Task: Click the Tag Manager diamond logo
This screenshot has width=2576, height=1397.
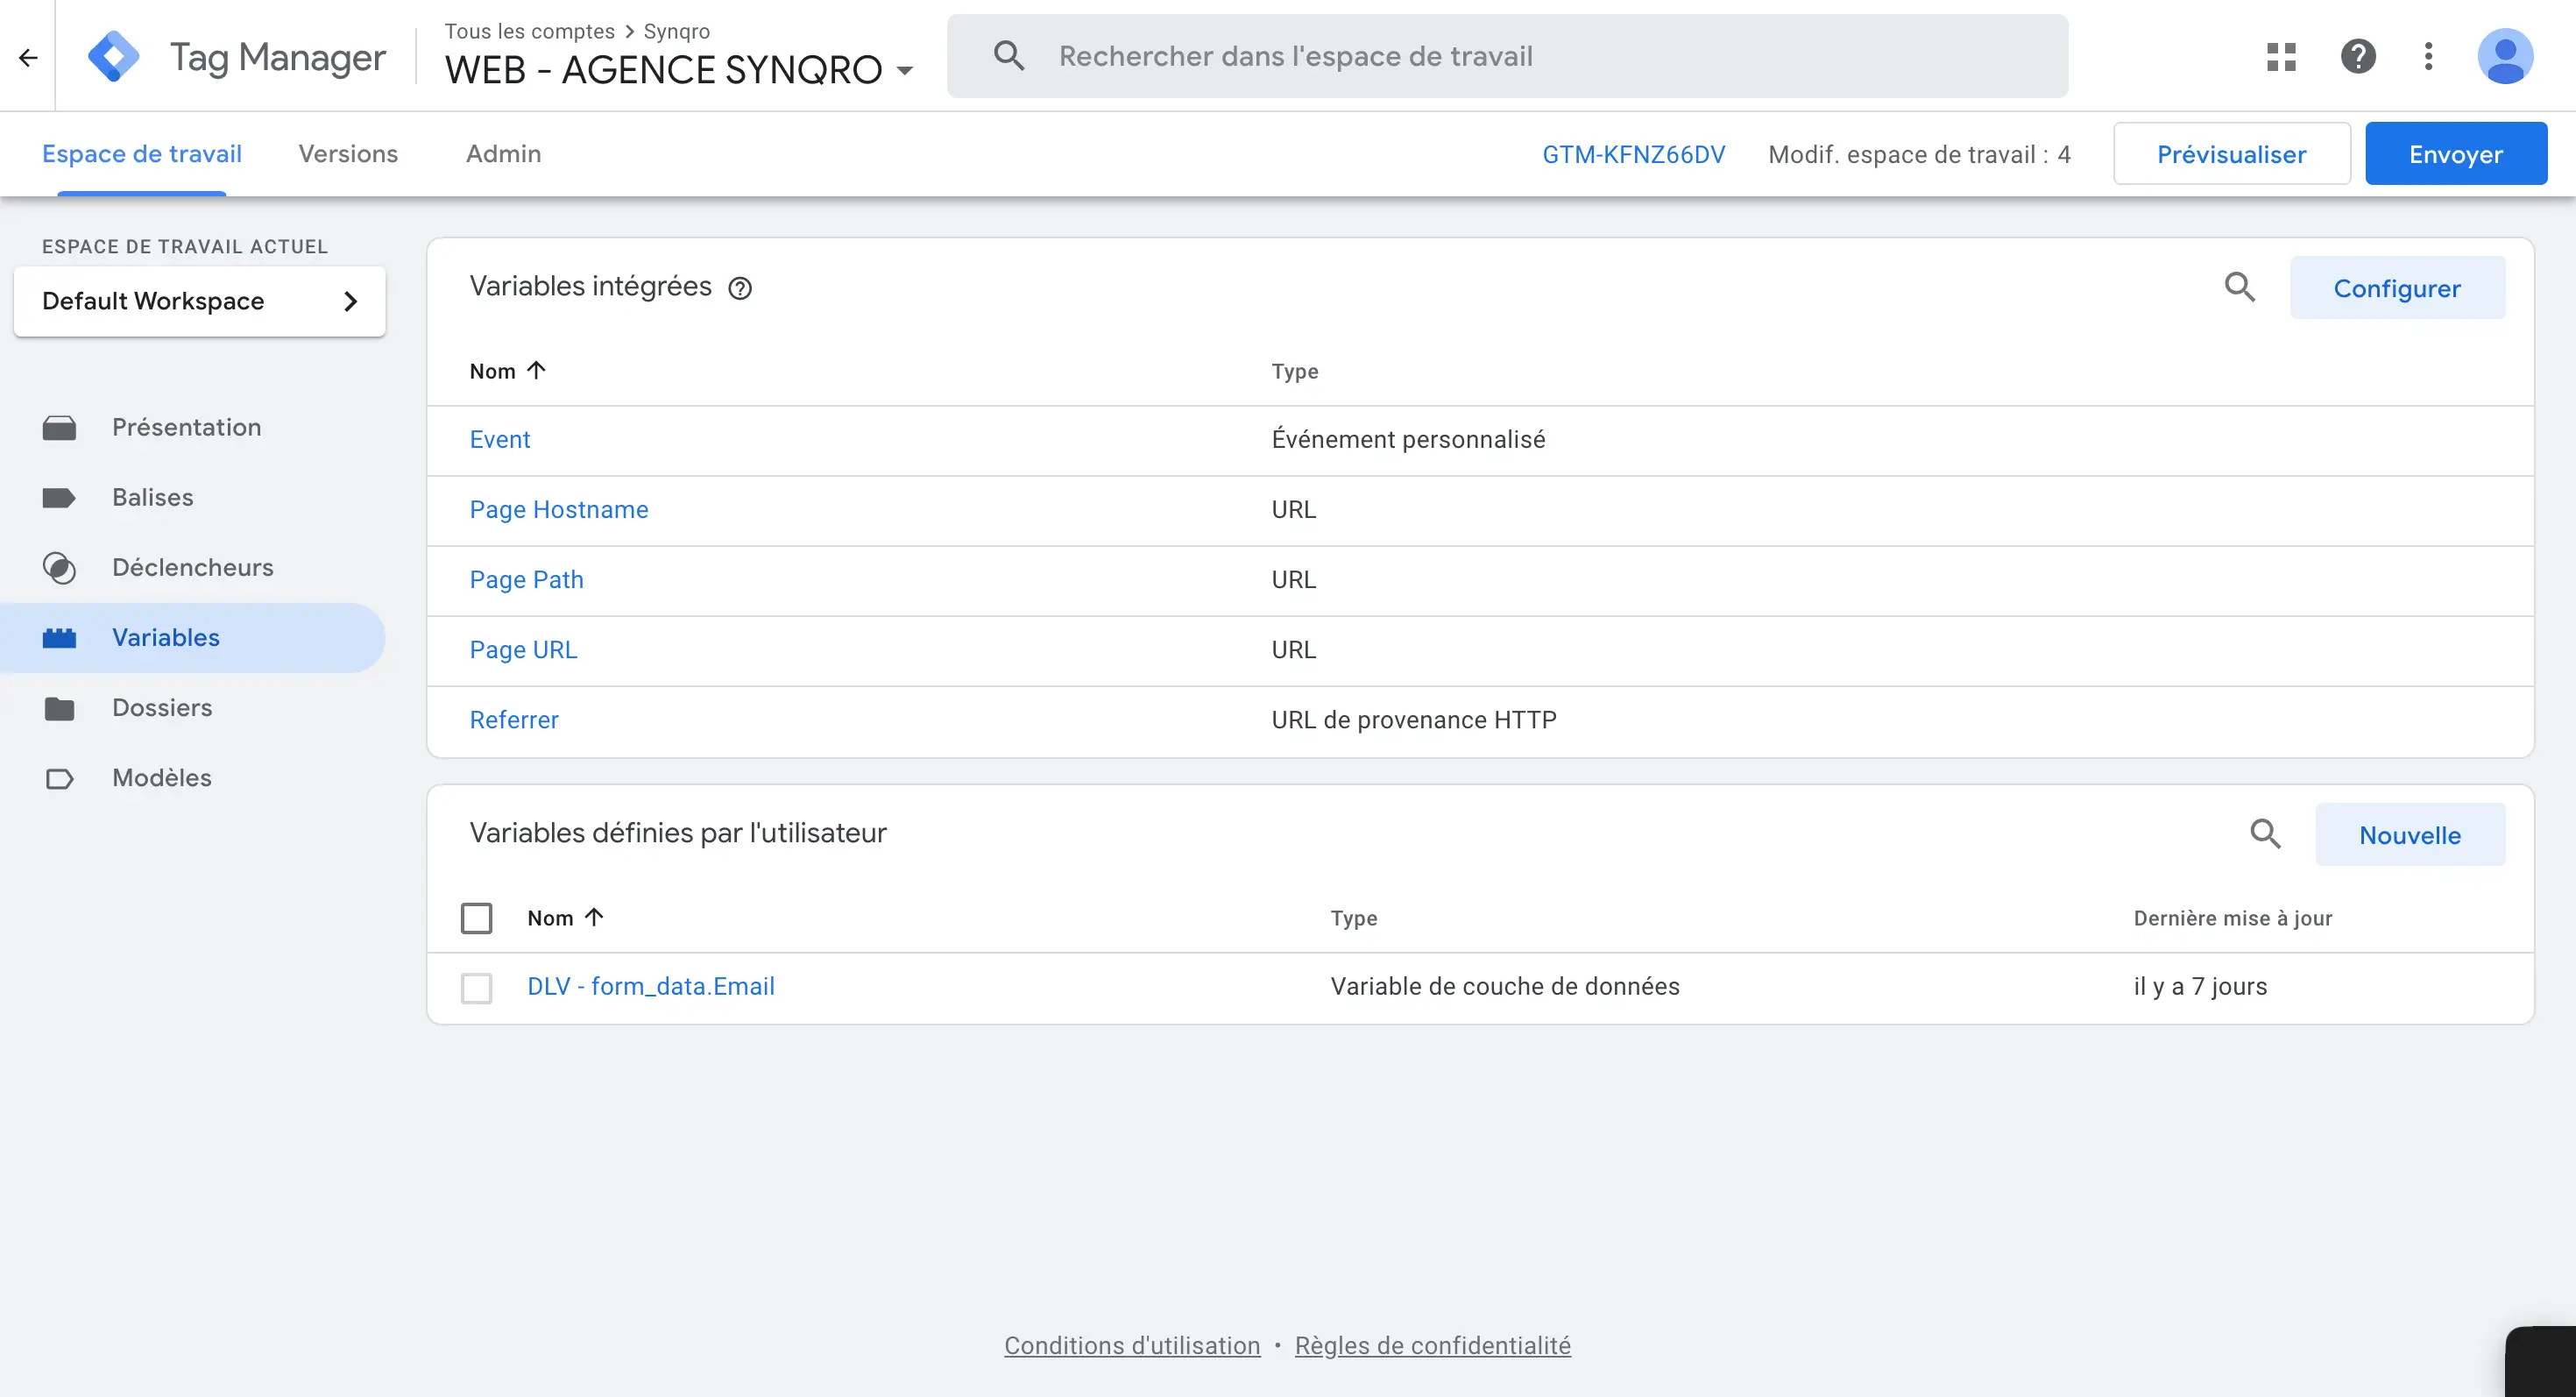Action: [x=114, y=56]
